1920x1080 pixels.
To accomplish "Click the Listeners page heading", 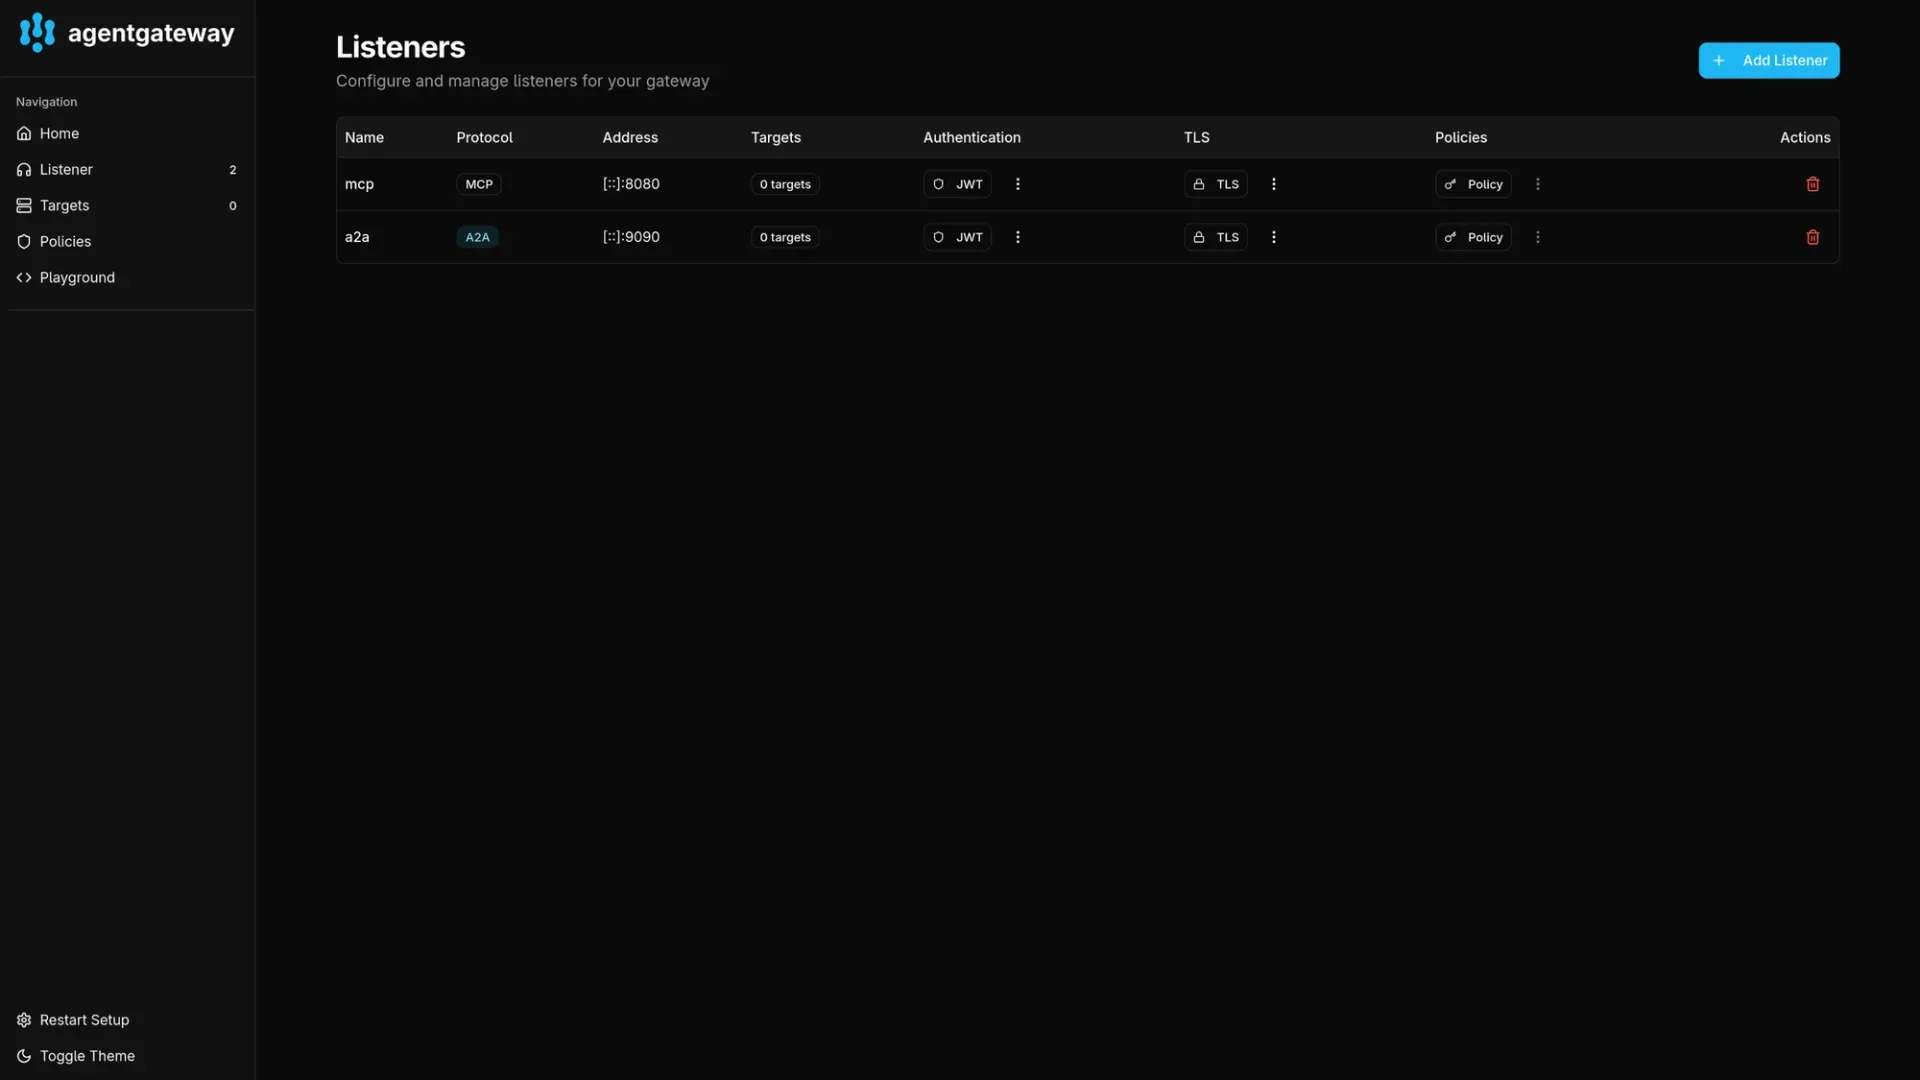I will point(400,47).
